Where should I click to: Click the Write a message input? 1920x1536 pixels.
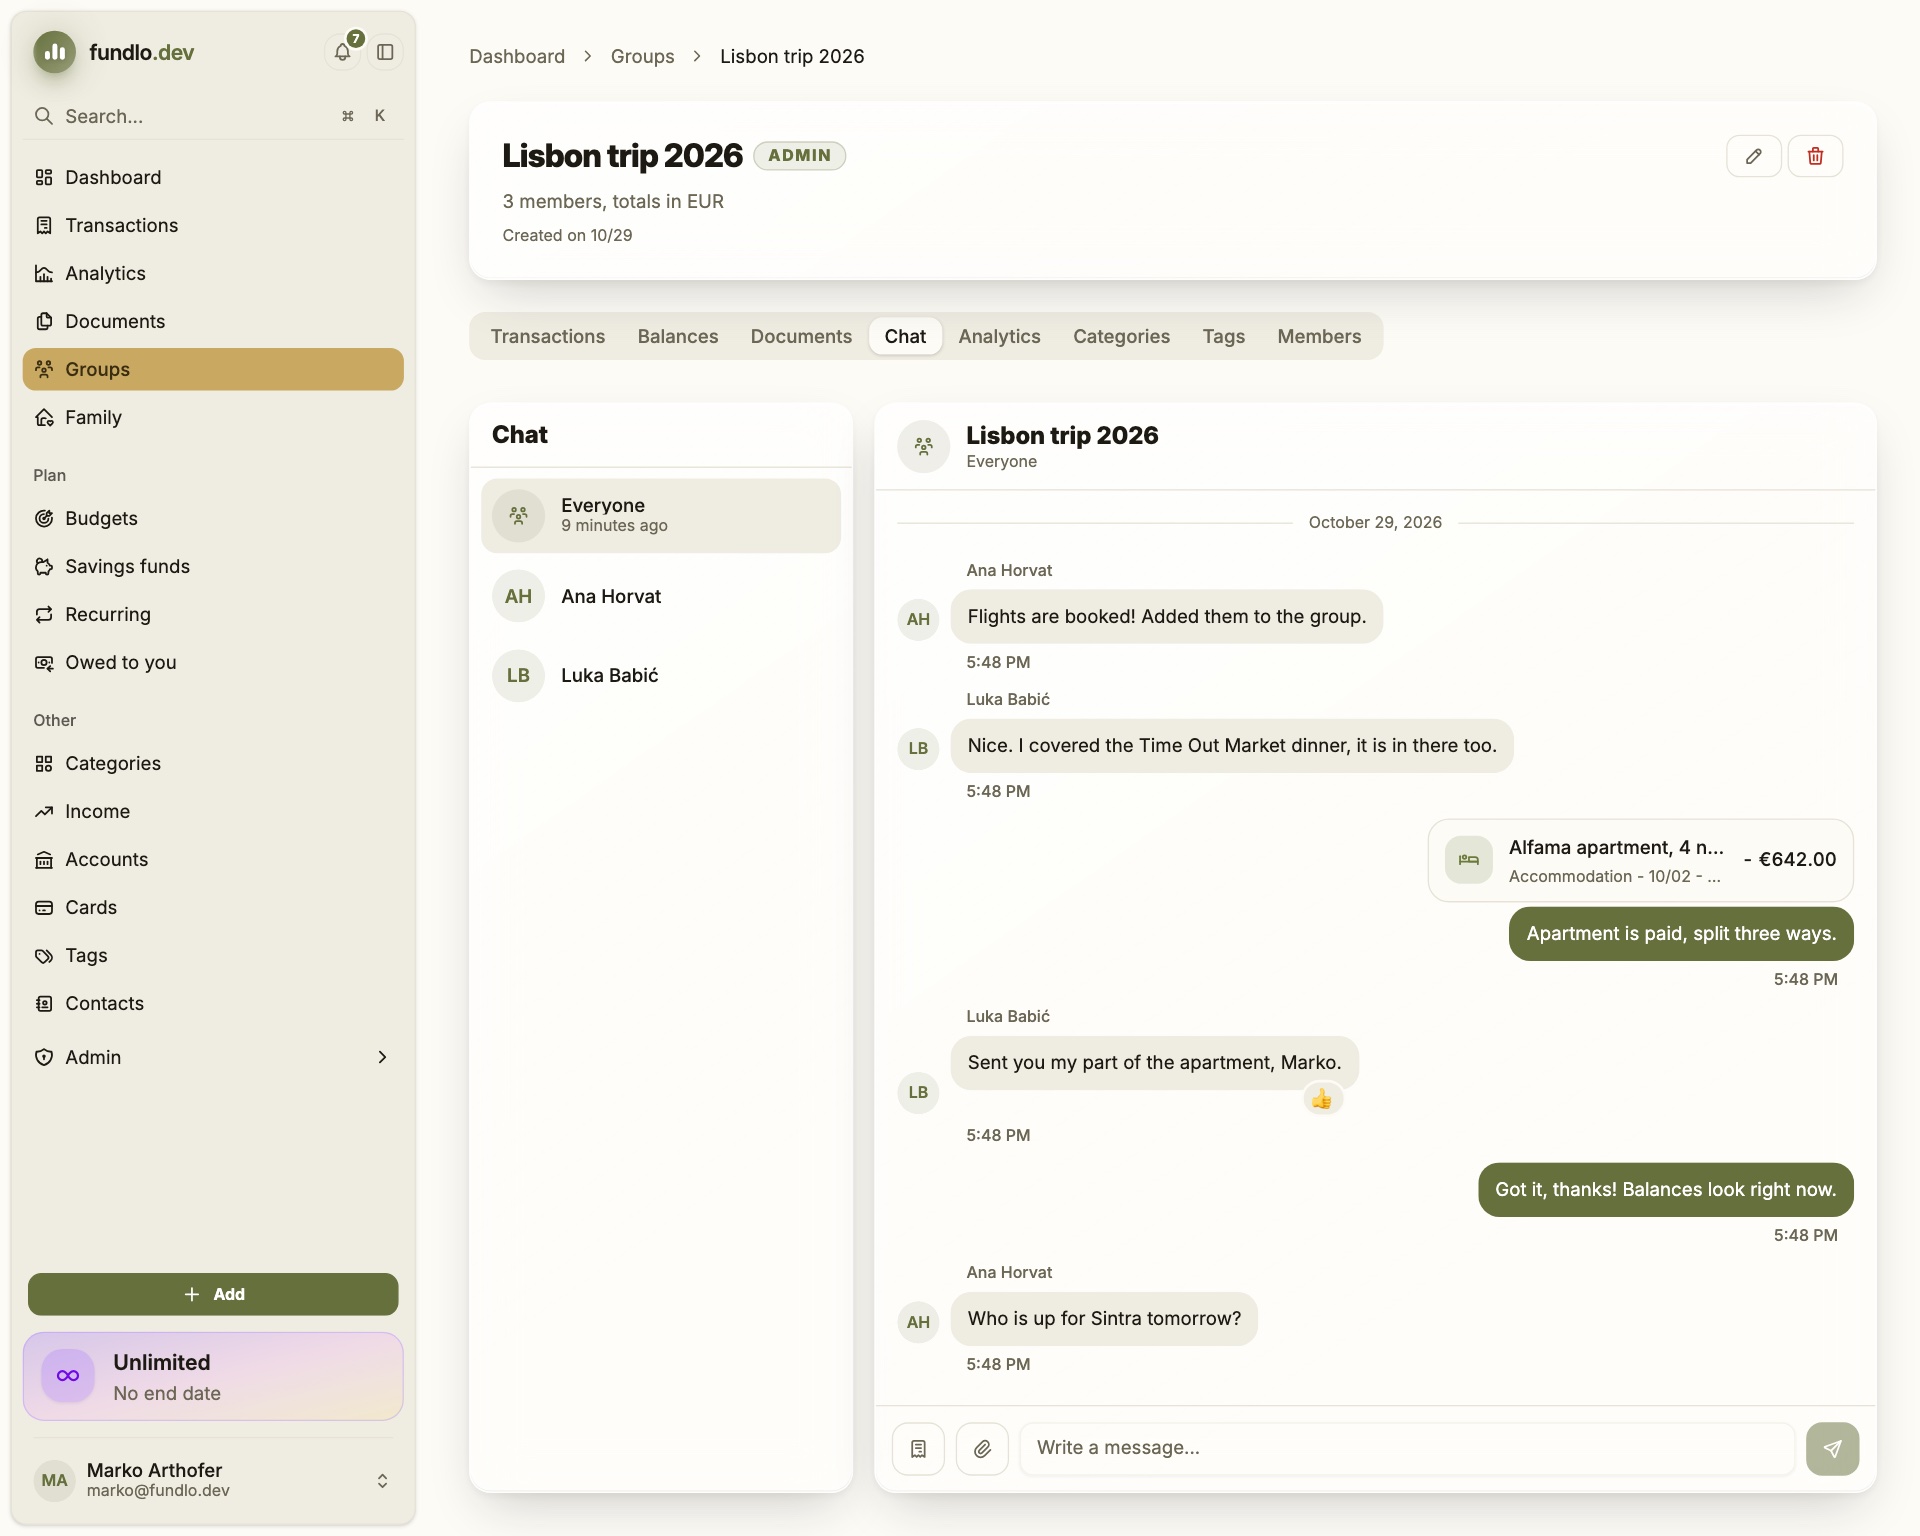1407,1448
